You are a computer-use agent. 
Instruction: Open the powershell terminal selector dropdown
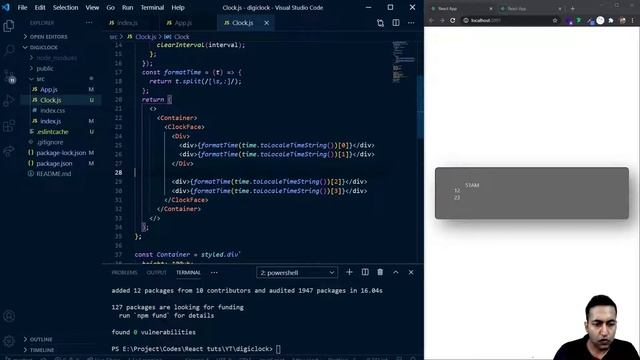(x=297, y=273)
